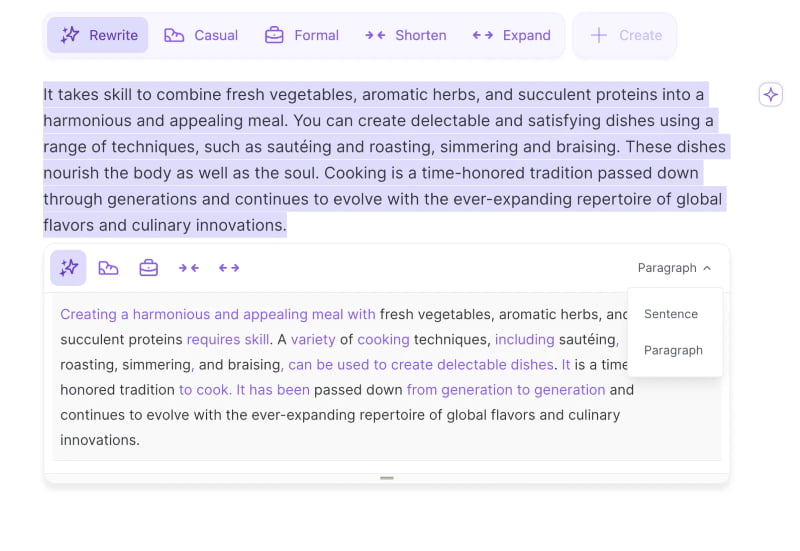Select the rewrite sparkle icon in the result panel
Screen dimensions: 800x551
(68, 268)
